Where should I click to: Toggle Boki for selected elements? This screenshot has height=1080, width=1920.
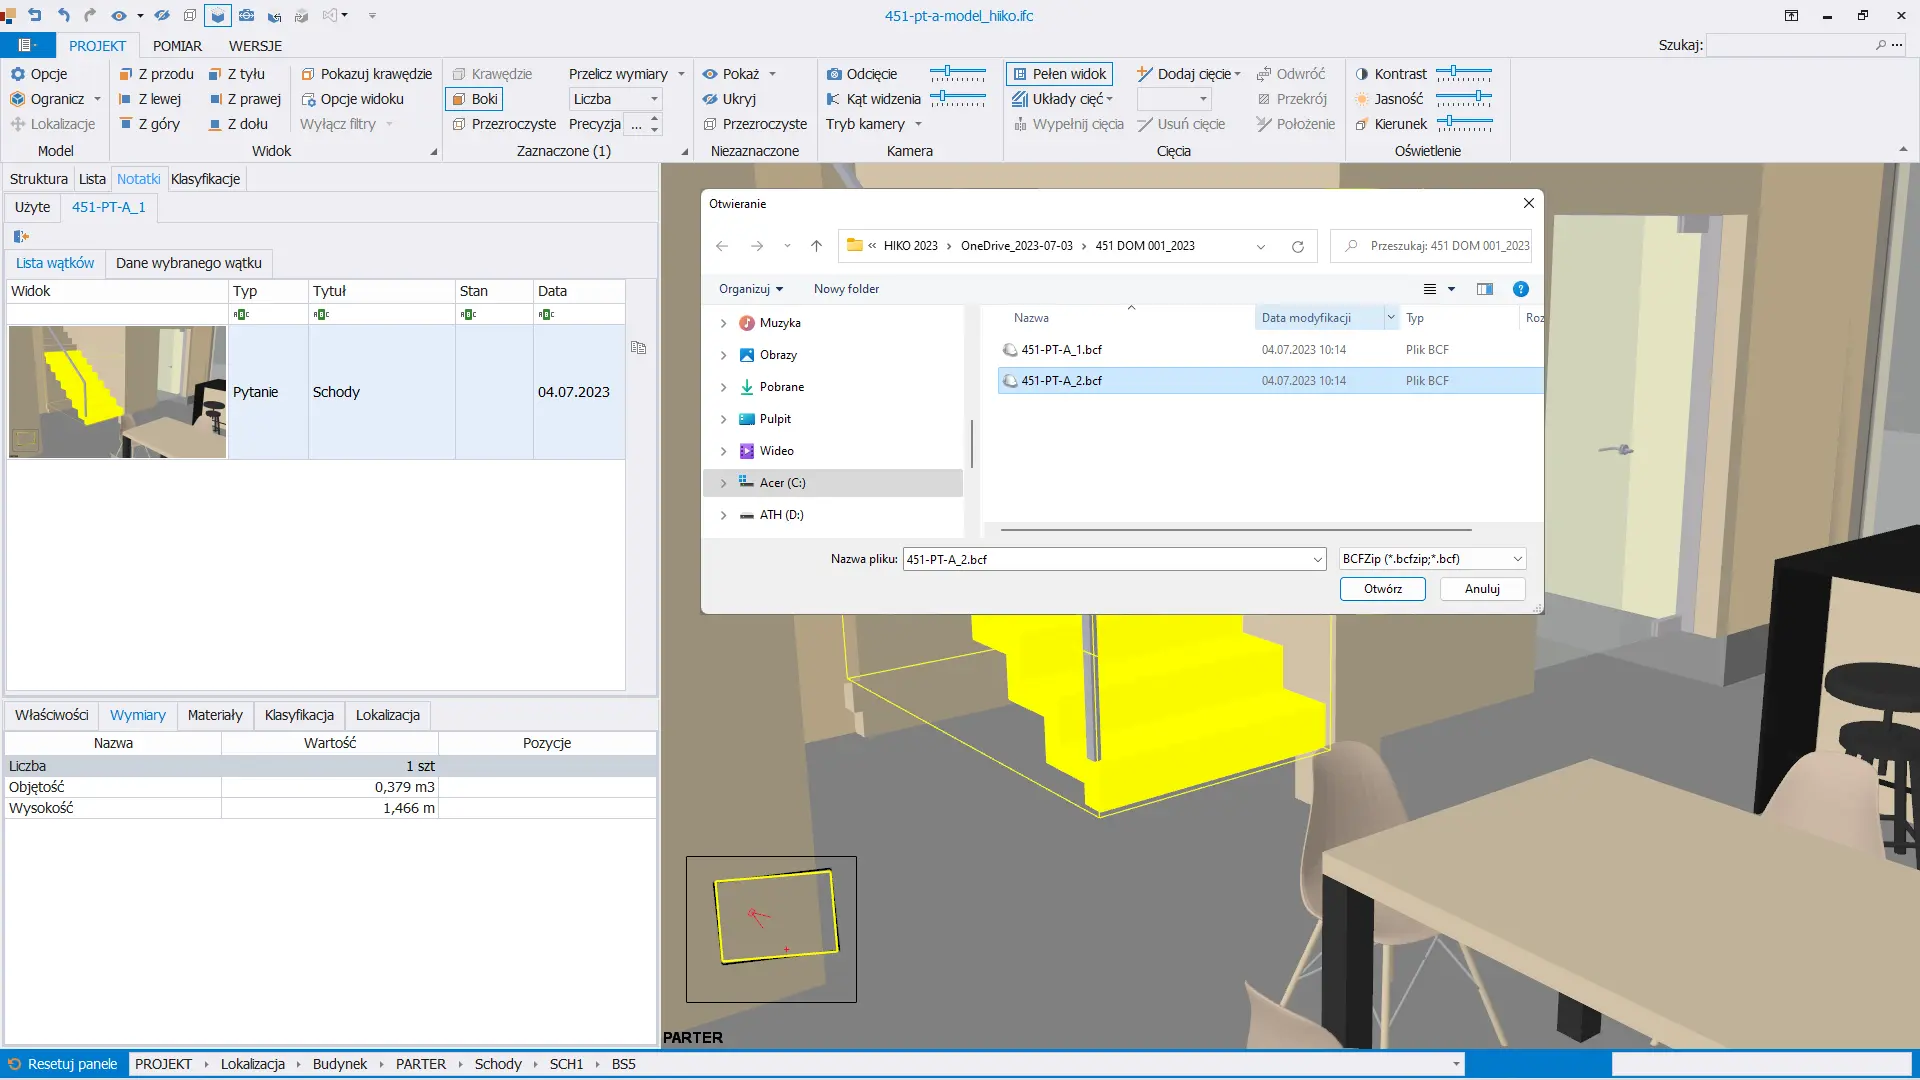pyautogui.click(x=474, y=99)
